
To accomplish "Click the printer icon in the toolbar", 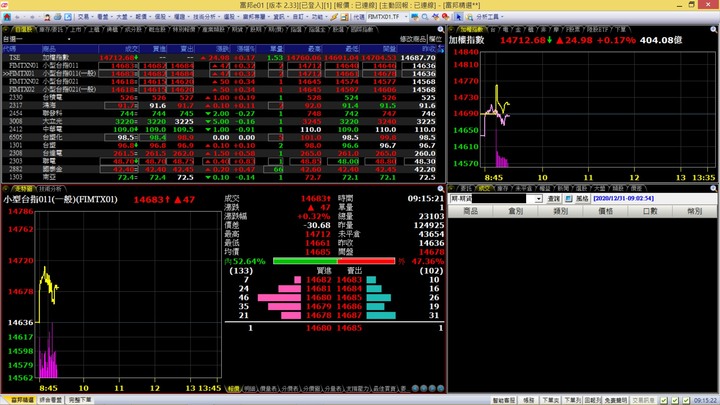I will [57, 17].
